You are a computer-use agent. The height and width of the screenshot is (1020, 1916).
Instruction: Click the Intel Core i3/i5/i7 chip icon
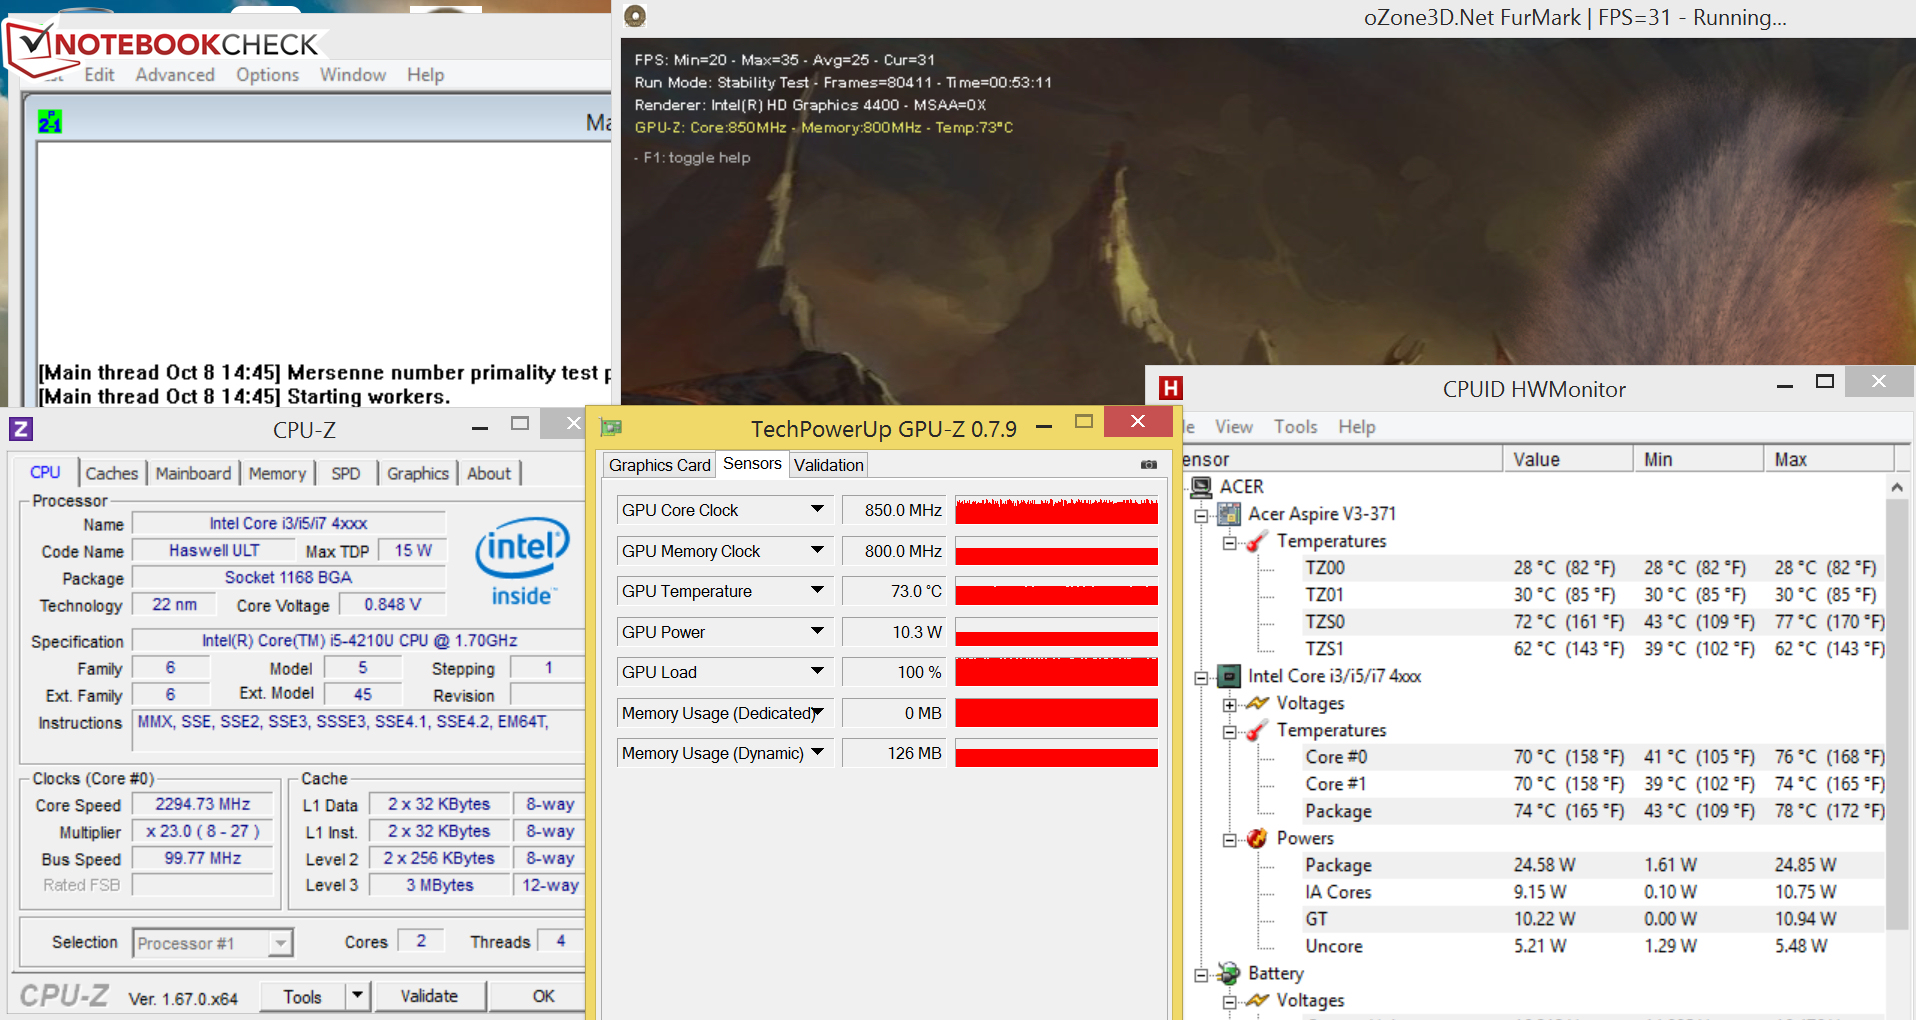pyautogui.click(x=1229, y=677)
